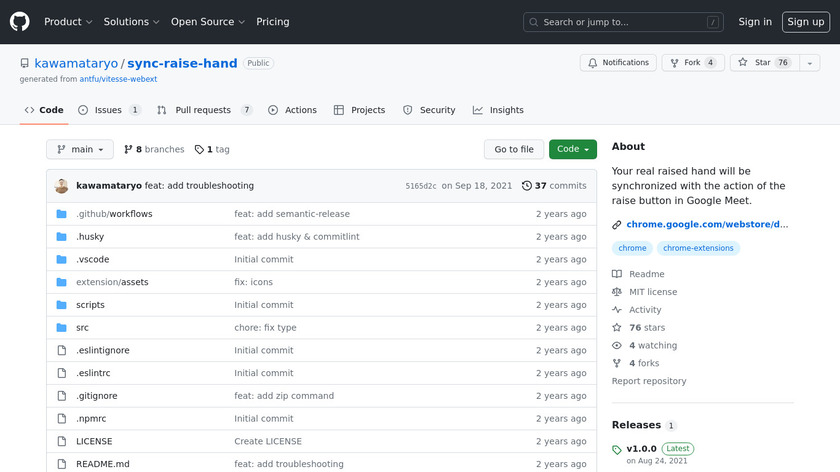Click the Sign in link
This screenshot has height=472, width=840.
pos(755,22)
